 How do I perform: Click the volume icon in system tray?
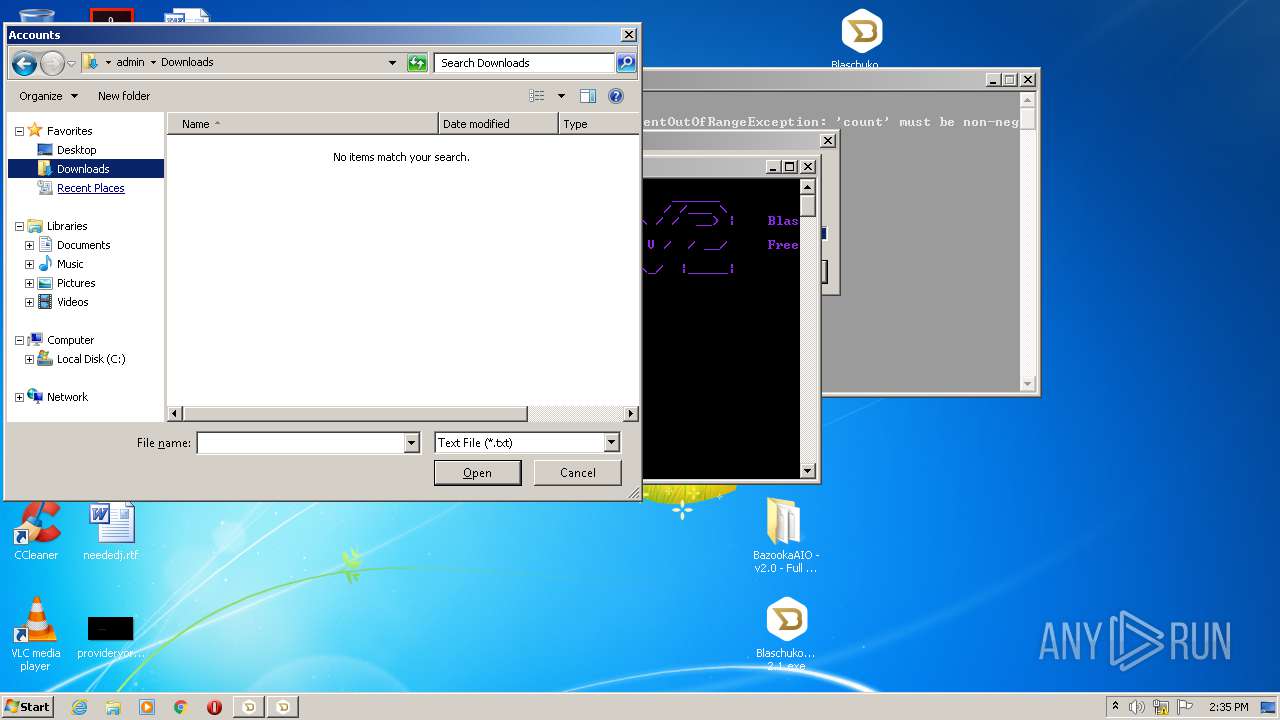click(1137, 707)
